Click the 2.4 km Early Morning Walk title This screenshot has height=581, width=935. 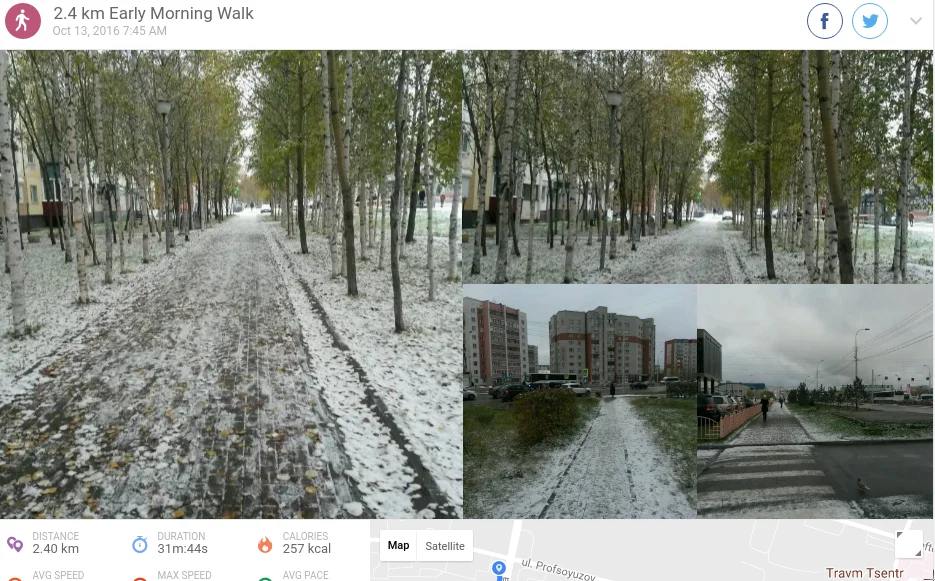point(153,13)
